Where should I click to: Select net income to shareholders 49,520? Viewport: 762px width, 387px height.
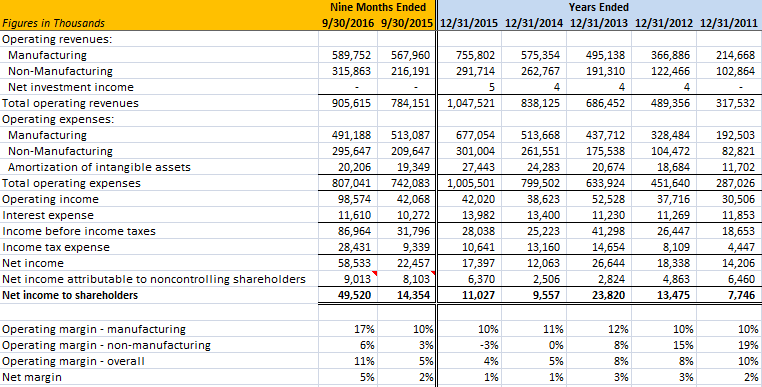355,295
